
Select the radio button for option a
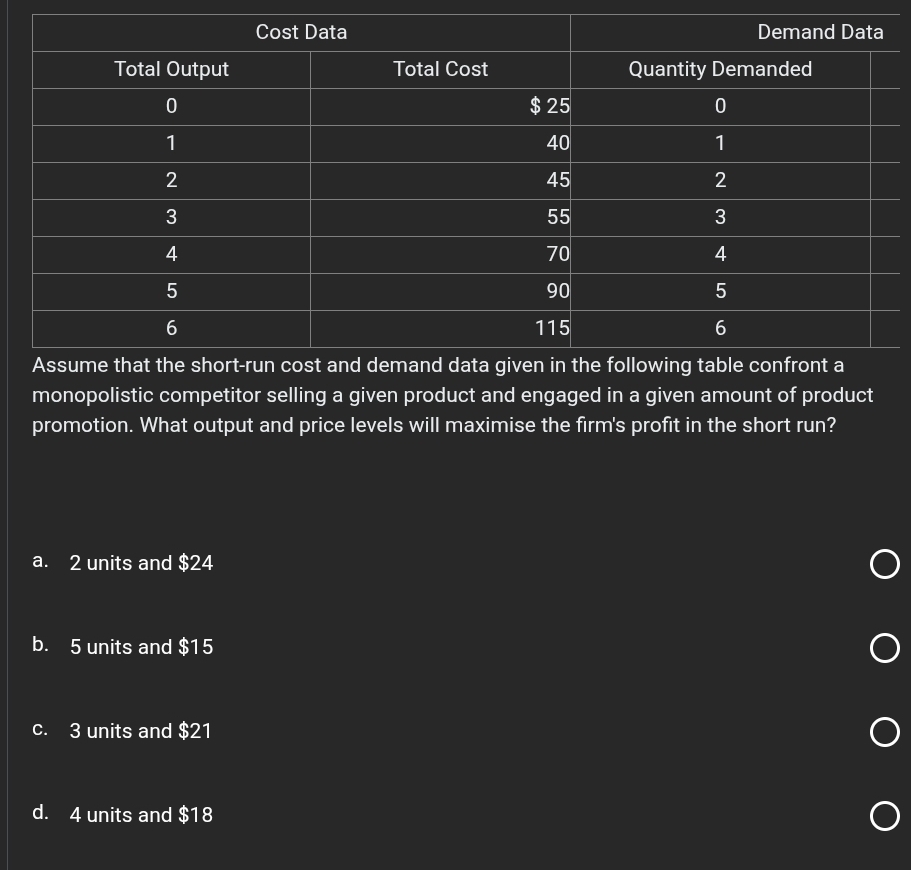pos(884,563)
